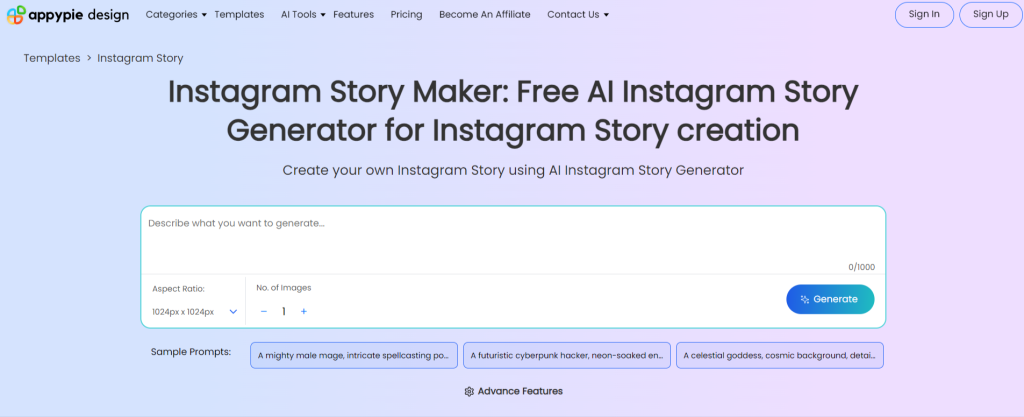This screenshot has height=417, width=1024.
Task: Open the Contact Us dropdown
Action: point(577,15)
